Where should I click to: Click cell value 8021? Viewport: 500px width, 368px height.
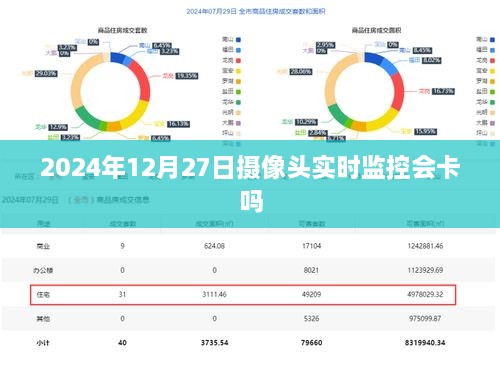311,270
